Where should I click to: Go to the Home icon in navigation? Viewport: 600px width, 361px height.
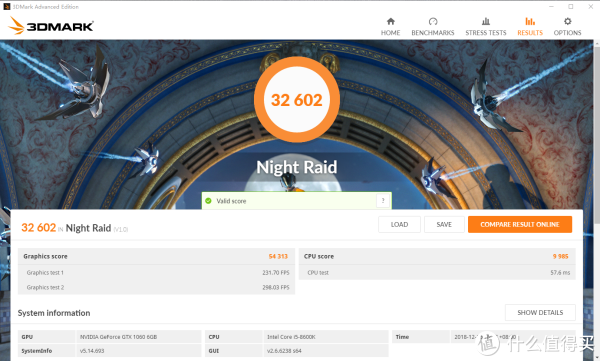point(390,21)
